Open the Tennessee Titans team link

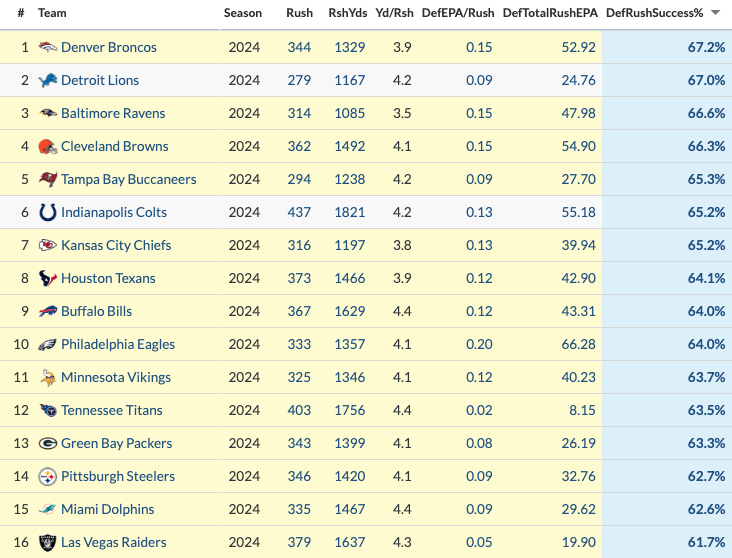point(112,410)
